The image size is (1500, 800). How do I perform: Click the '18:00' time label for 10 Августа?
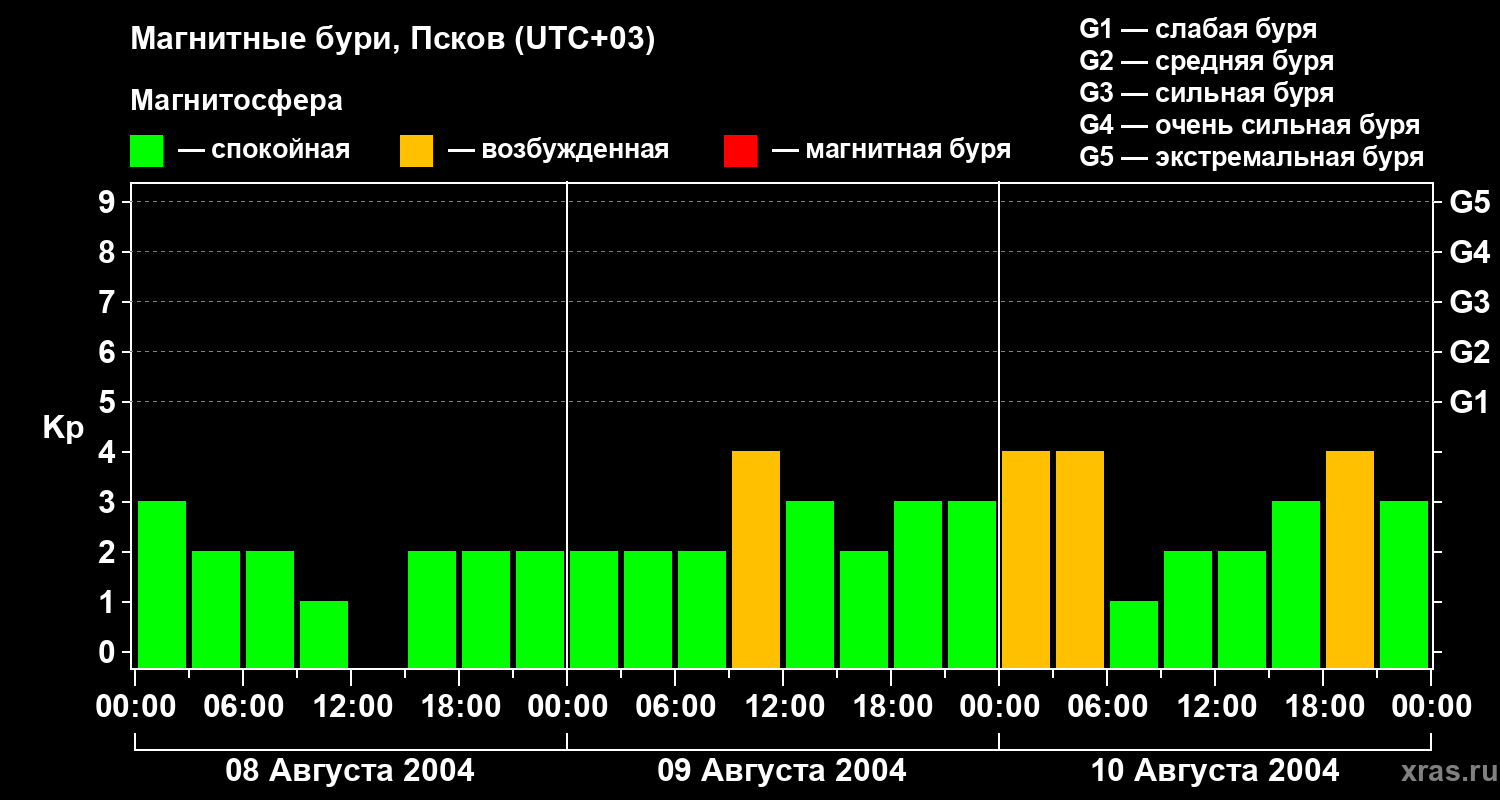(x=1323, y=706)
